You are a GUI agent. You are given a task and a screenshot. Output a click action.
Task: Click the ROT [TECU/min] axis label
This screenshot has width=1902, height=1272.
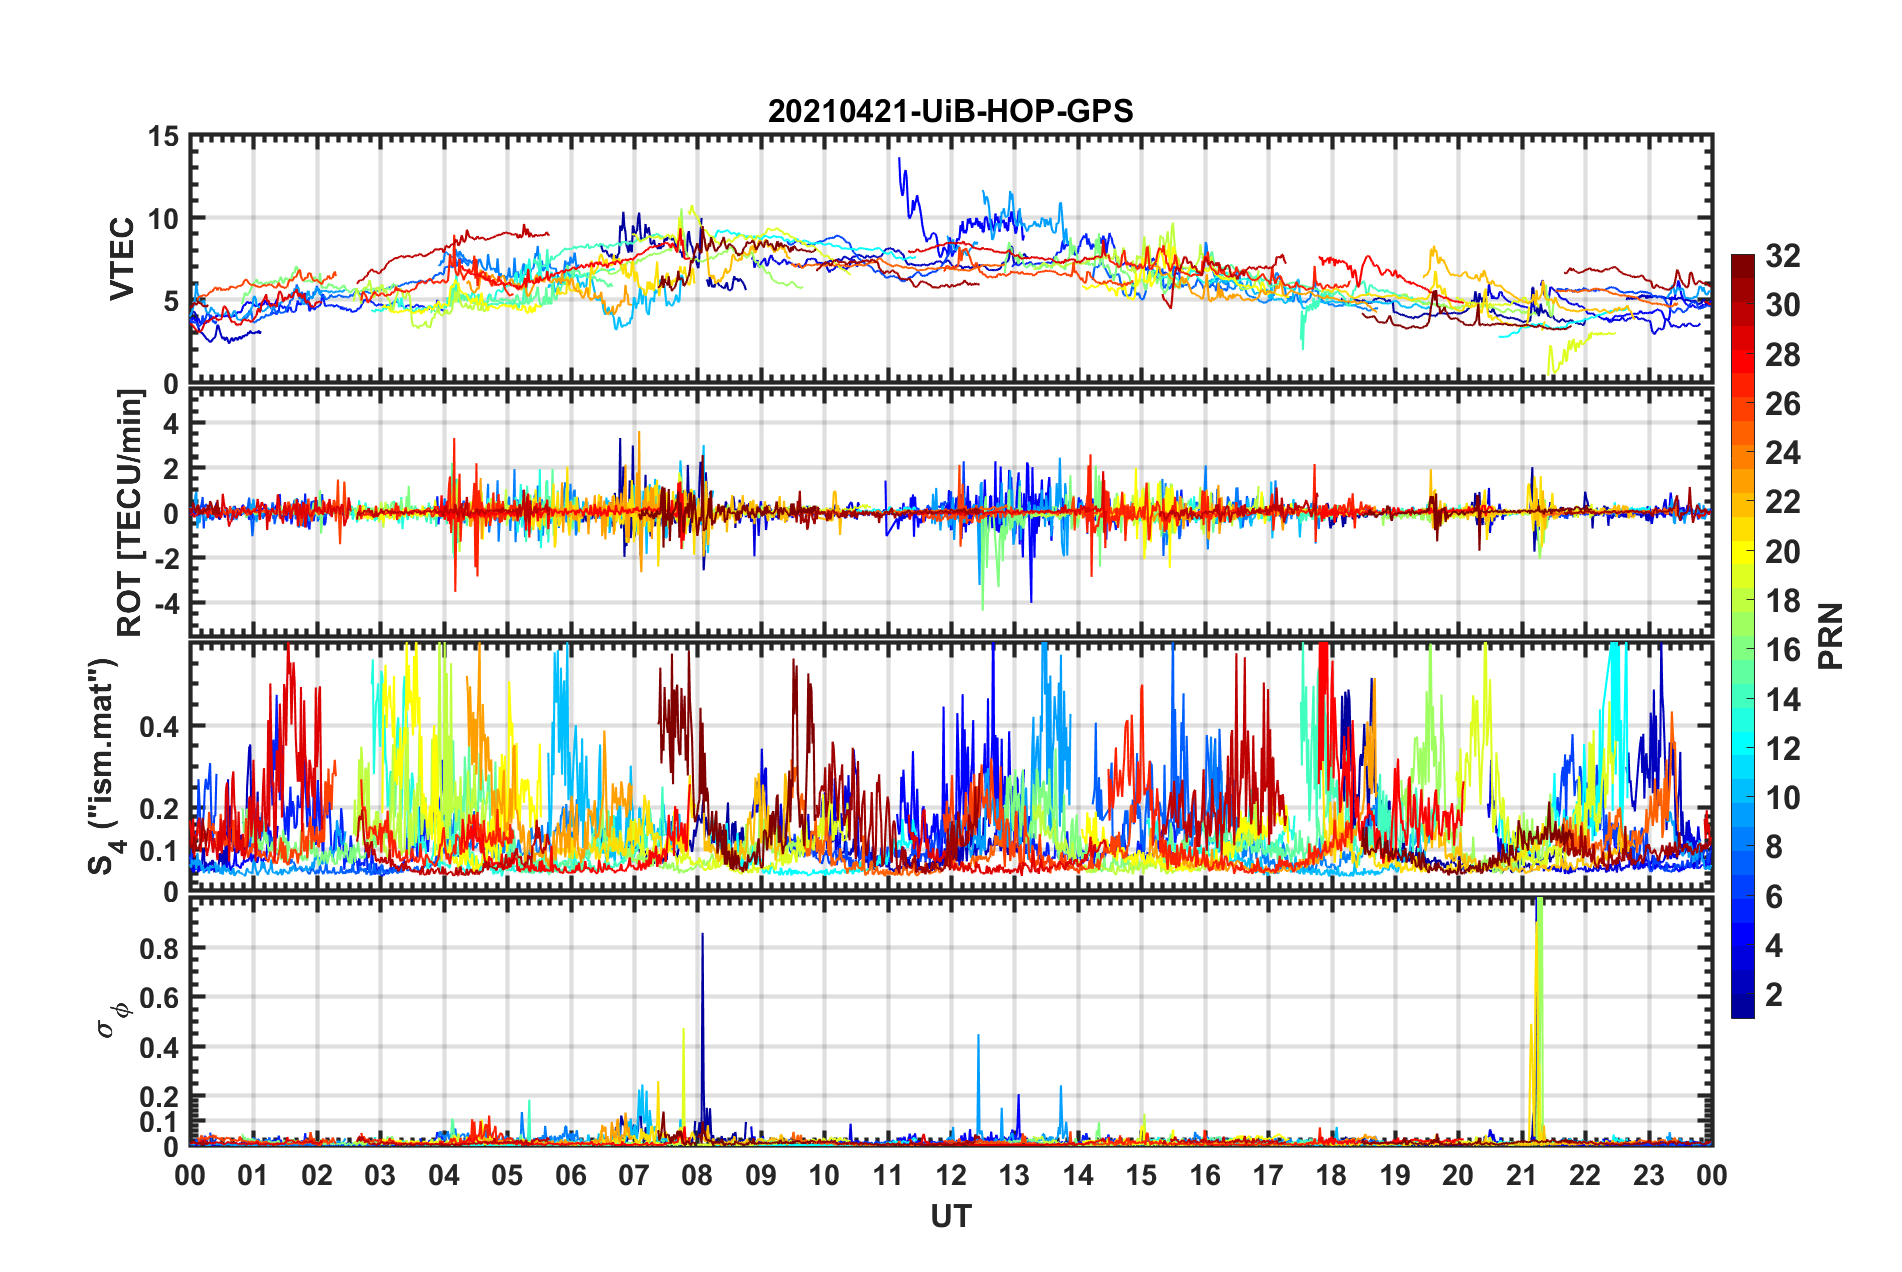click(x=130, y=513)
